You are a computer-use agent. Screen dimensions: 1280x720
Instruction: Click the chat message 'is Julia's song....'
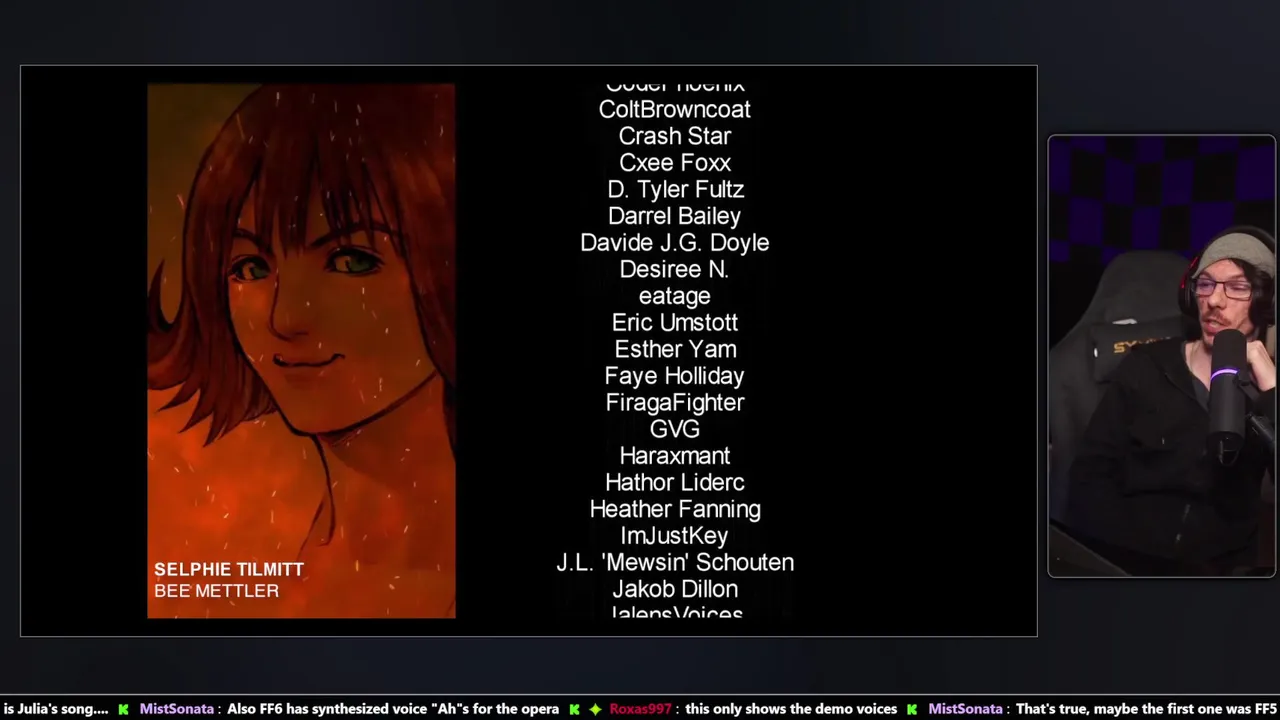[56, 709]
